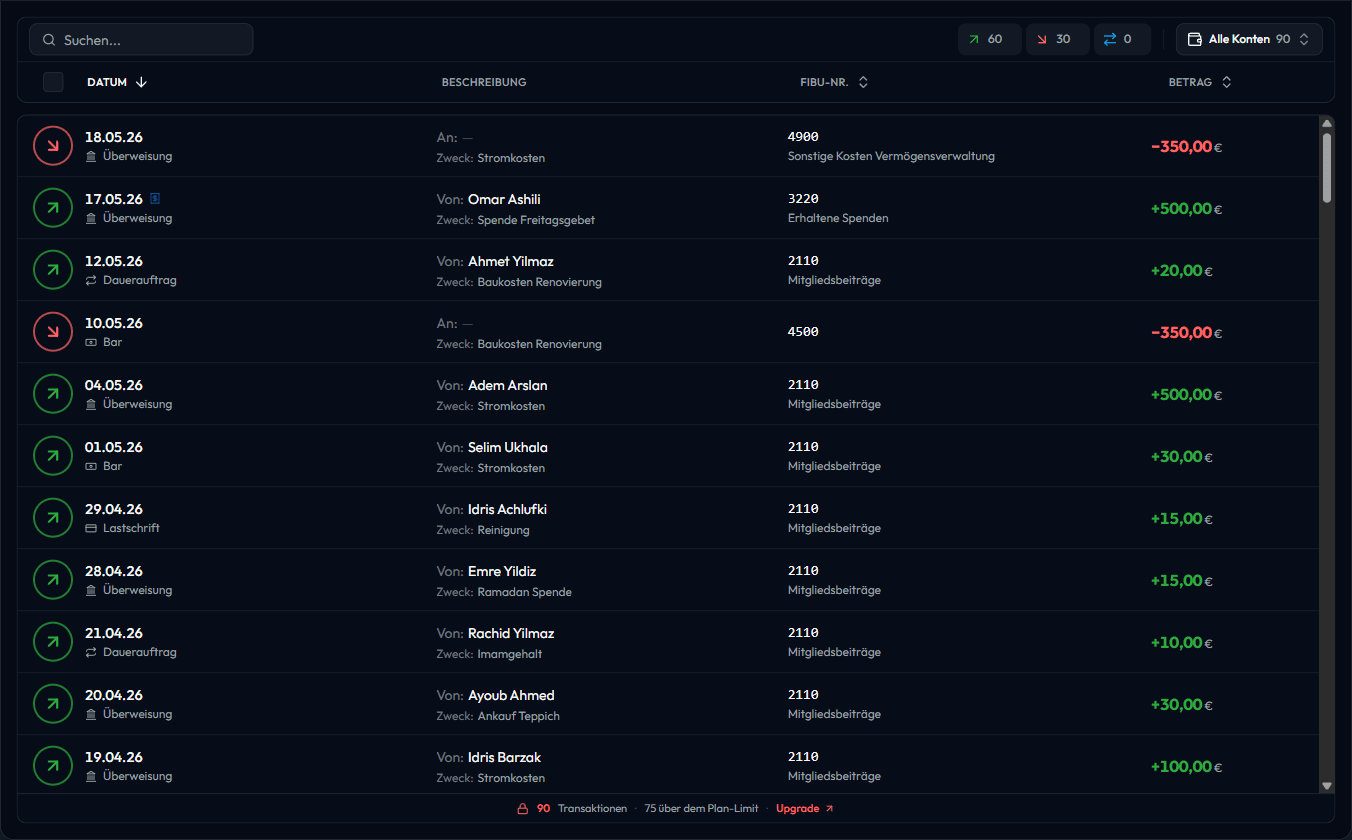This screenshot has height=840, width=1352.
Task: Click the incoming arrow icon for Ahmet Yilmaz
Action: tap(53, 270)
